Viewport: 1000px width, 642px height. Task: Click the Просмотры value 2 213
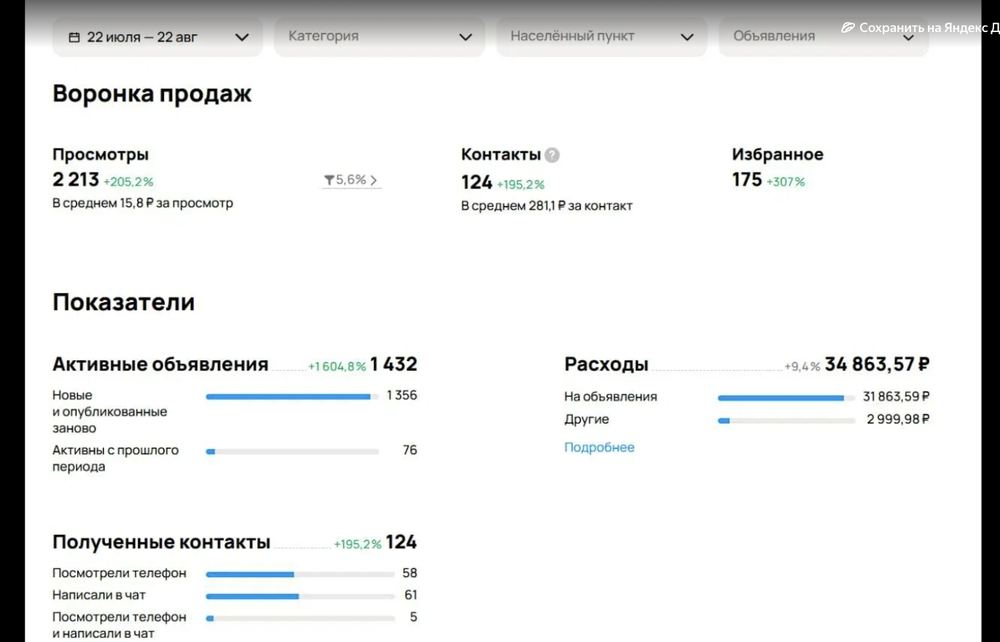[x=75, y=180]
